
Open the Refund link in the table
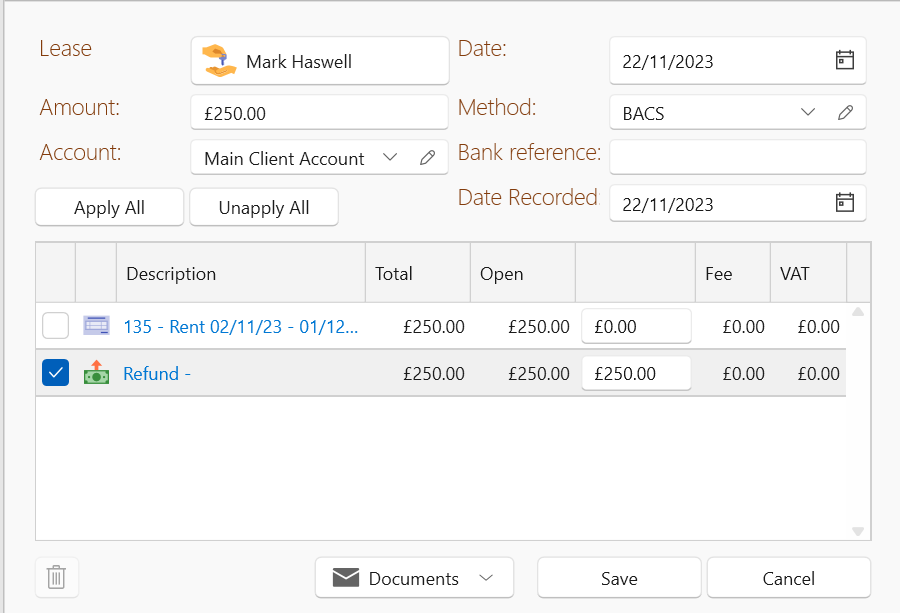tap(156, 374)
